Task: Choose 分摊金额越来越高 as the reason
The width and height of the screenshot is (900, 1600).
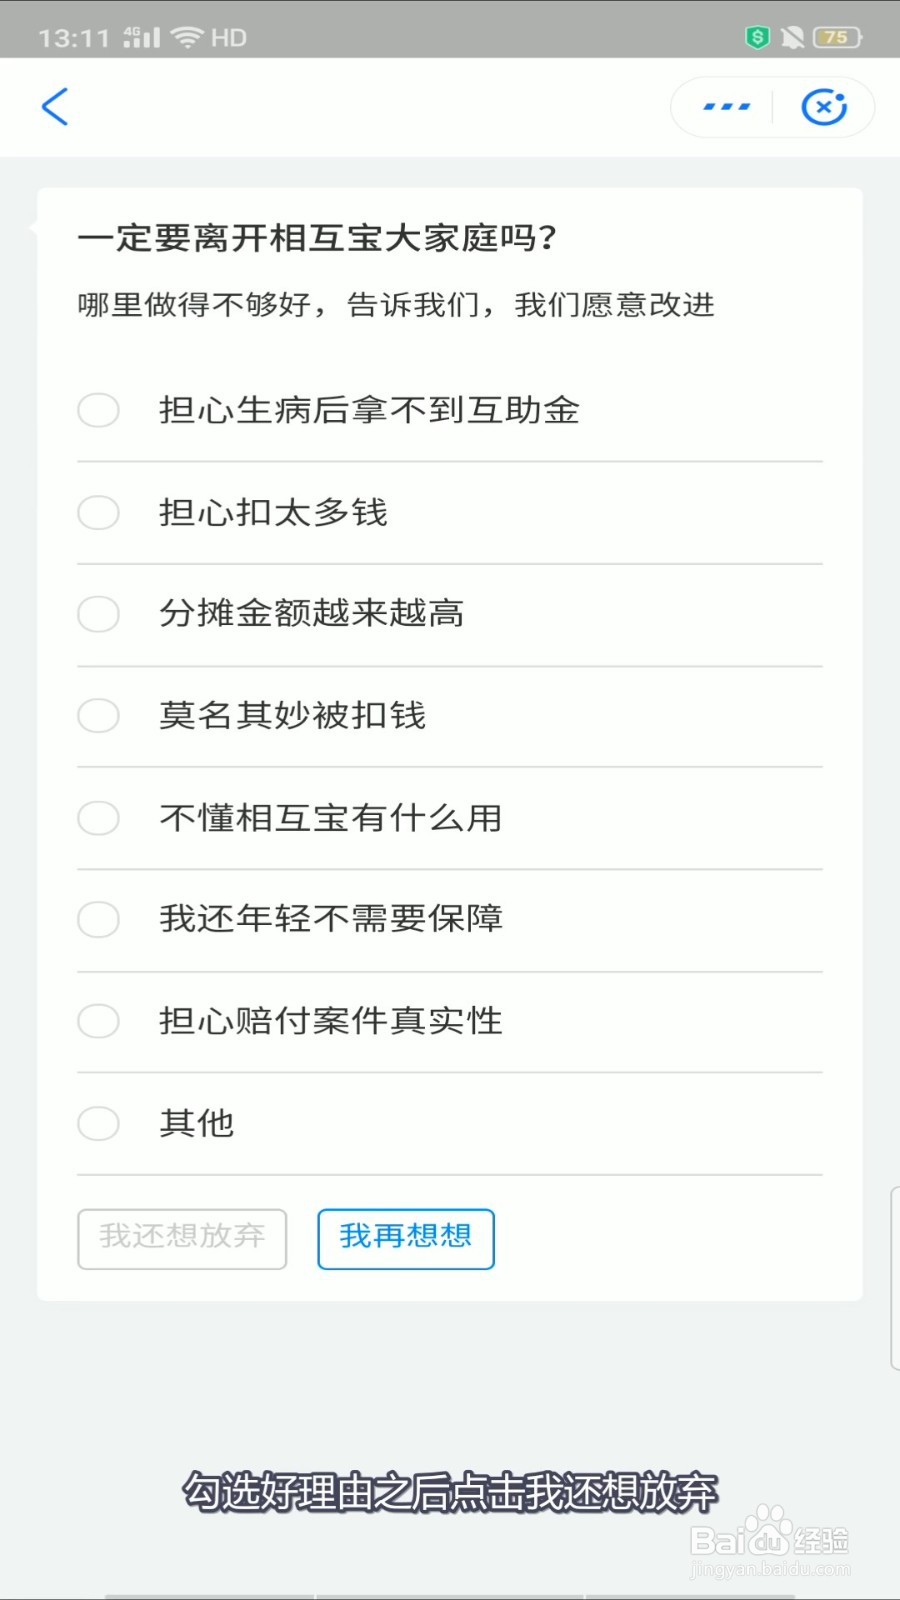Action: (x=450, y=614)
